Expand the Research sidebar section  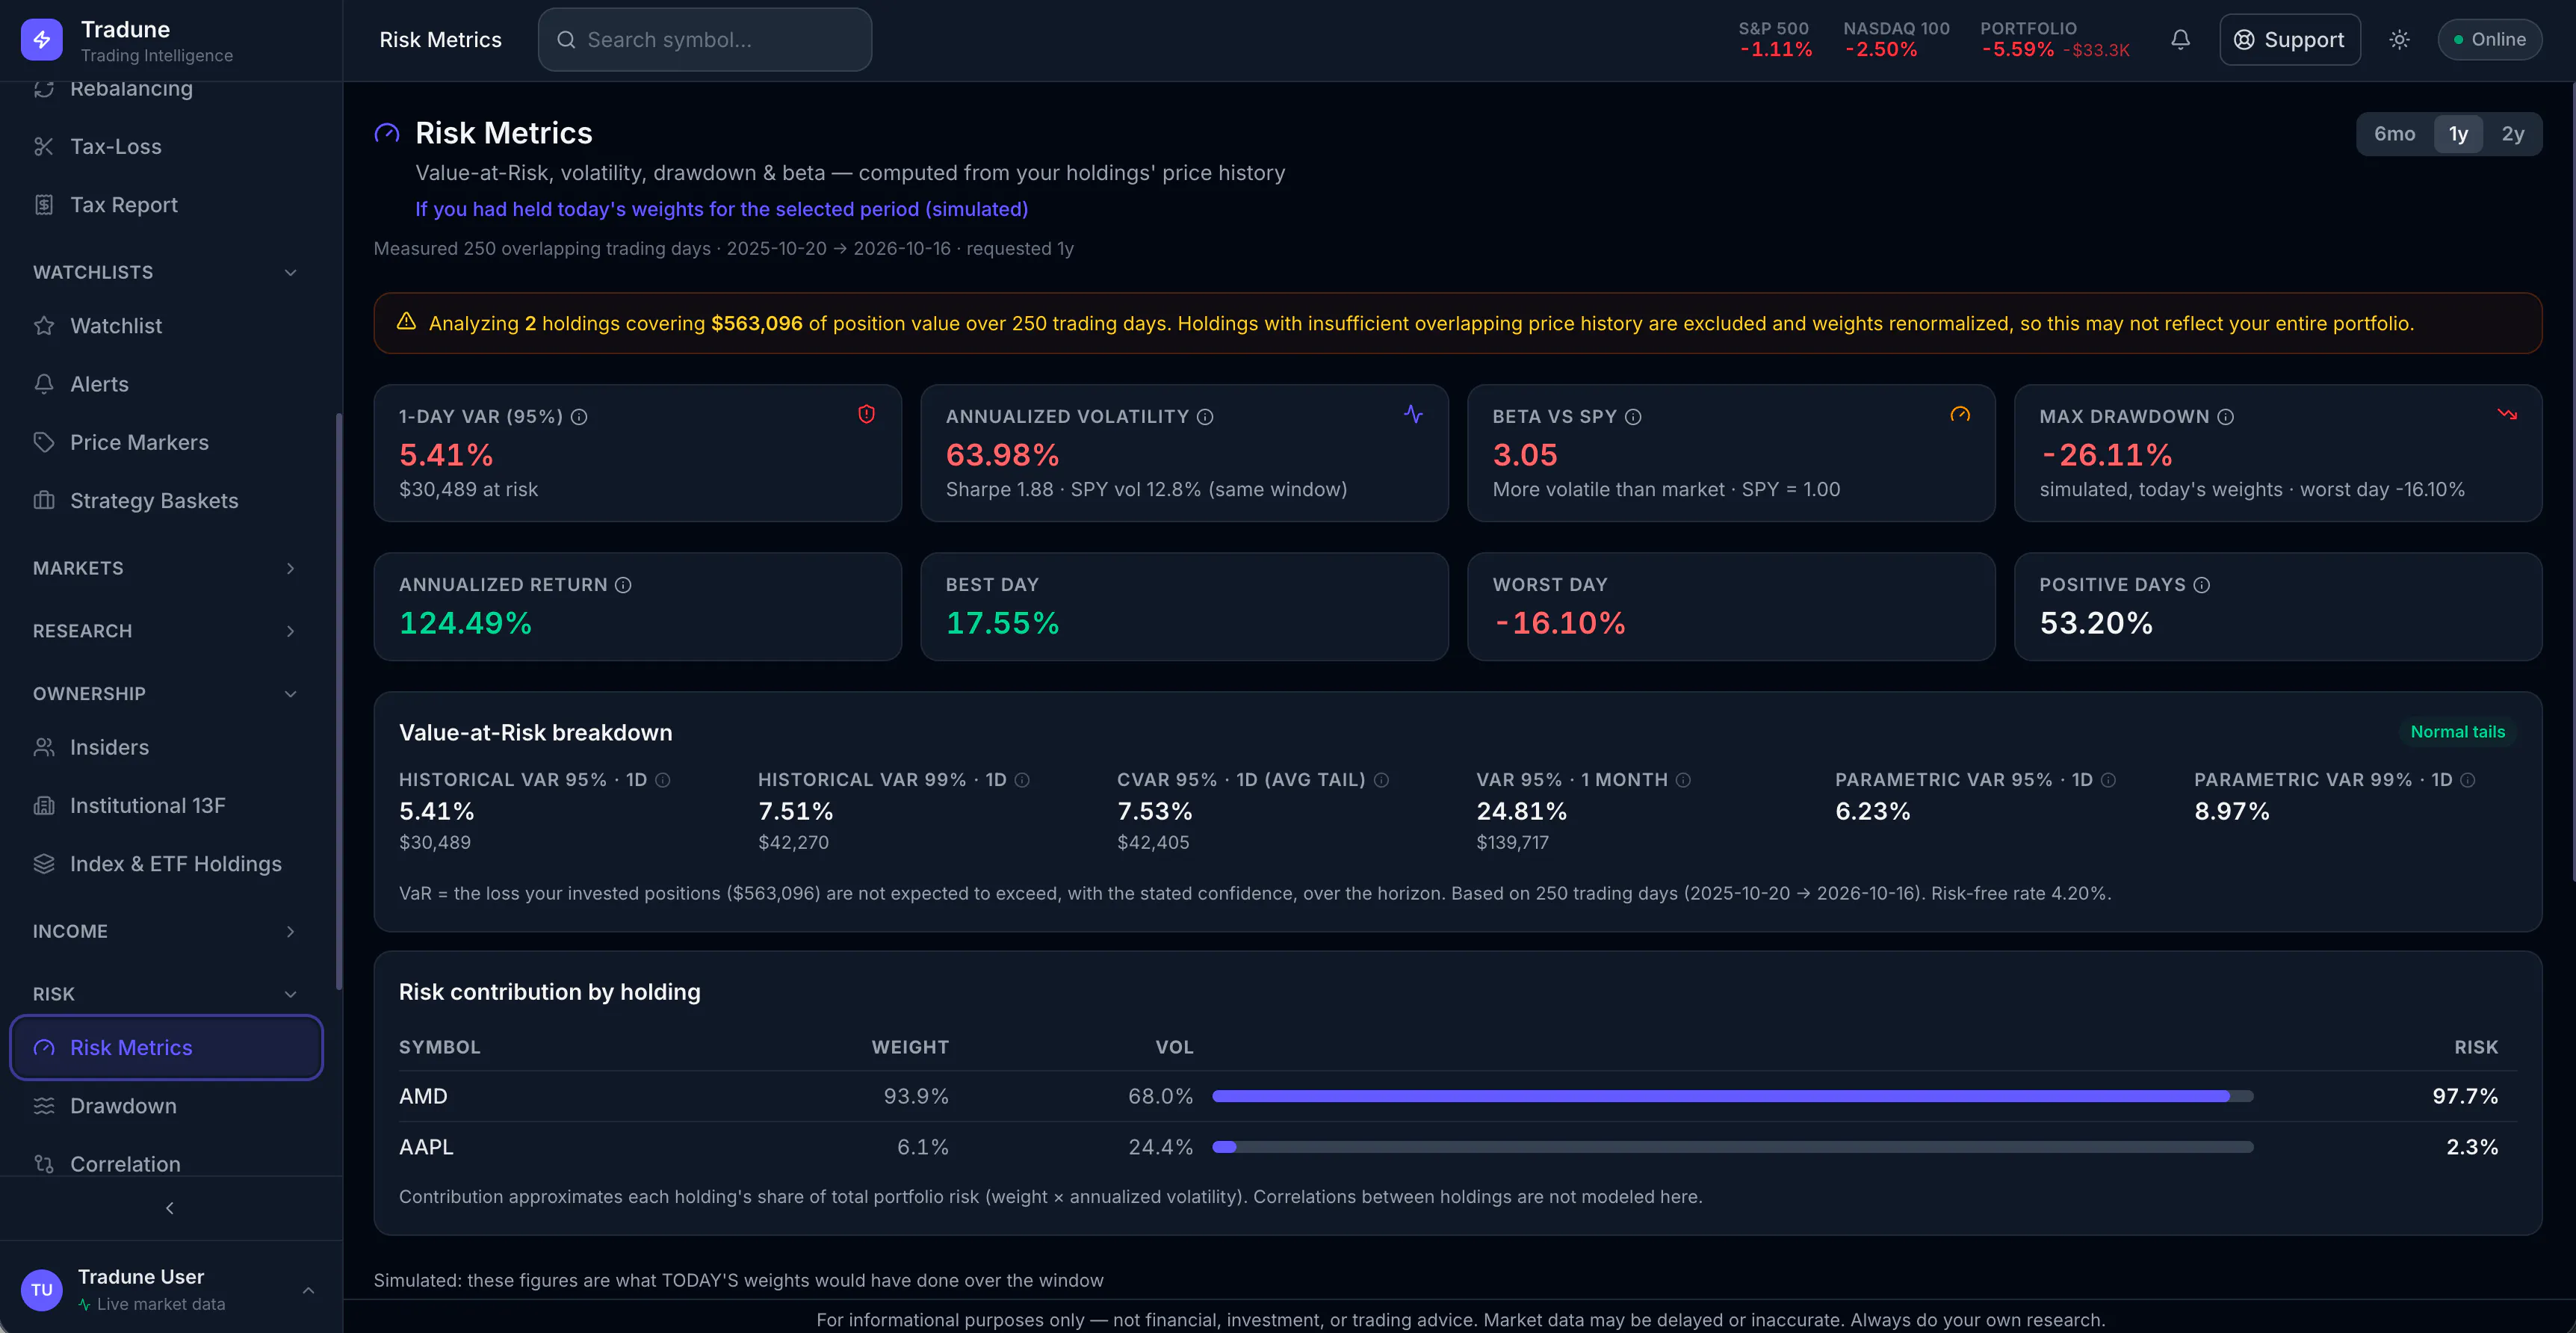point(166,631)
